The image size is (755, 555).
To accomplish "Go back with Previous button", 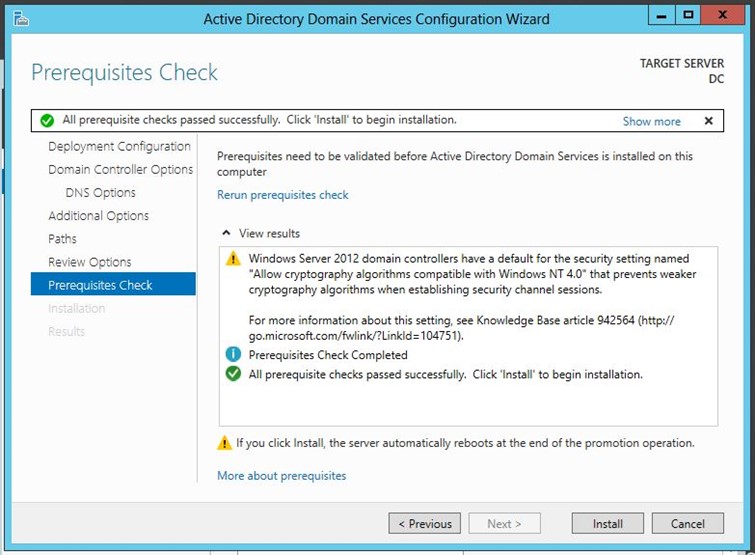I will [x=425, y=523].
